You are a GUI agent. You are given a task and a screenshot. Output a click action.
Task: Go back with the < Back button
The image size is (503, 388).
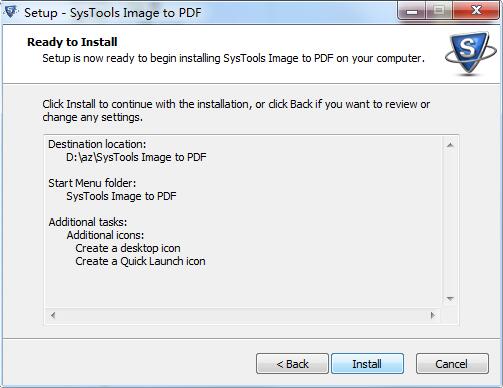point(292,364)
